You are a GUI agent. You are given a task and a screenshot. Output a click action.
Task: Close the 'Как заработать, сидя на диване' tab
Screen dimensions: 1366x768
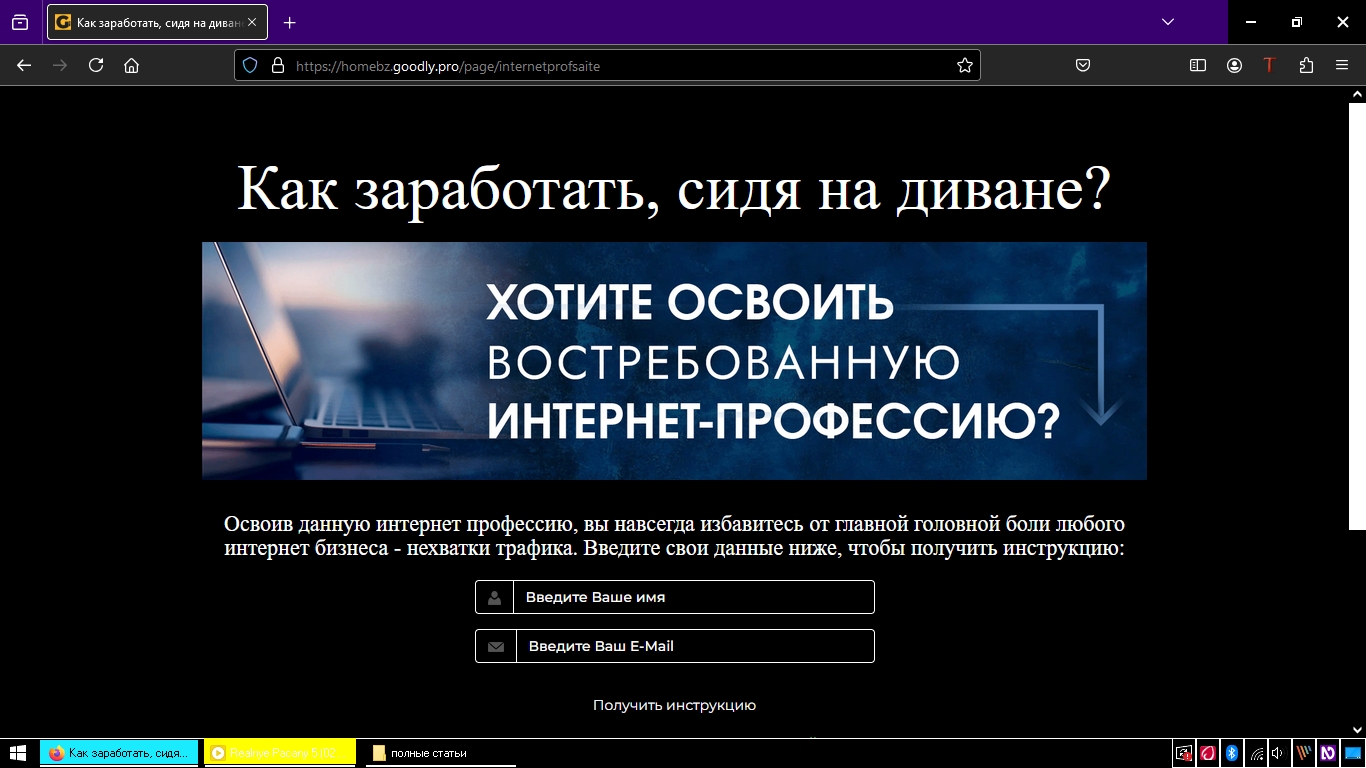coord(252,22)
